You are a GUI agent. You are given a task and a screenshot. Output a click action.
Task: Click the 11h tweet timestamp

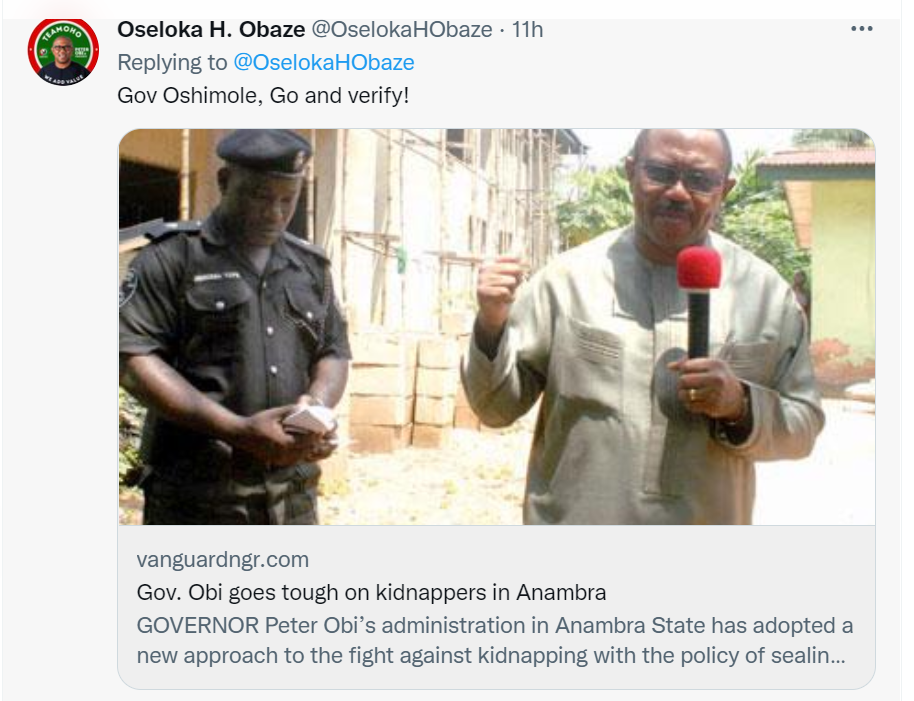tap(528, 29)
